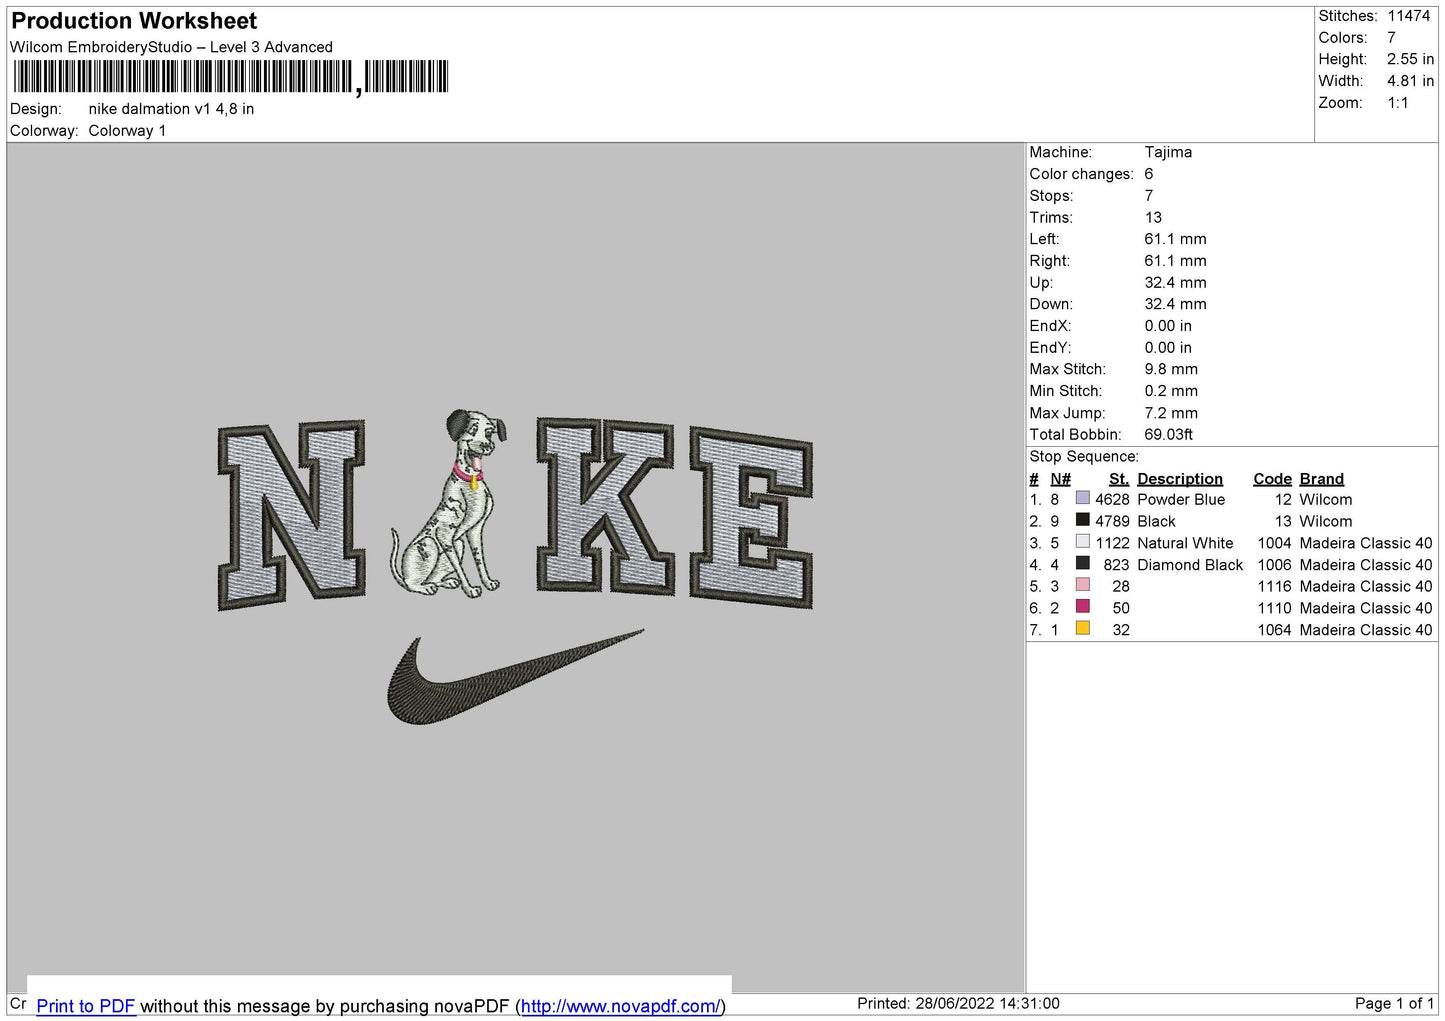Select the pink color swatch in row 5

click(x=1082, y=585)
